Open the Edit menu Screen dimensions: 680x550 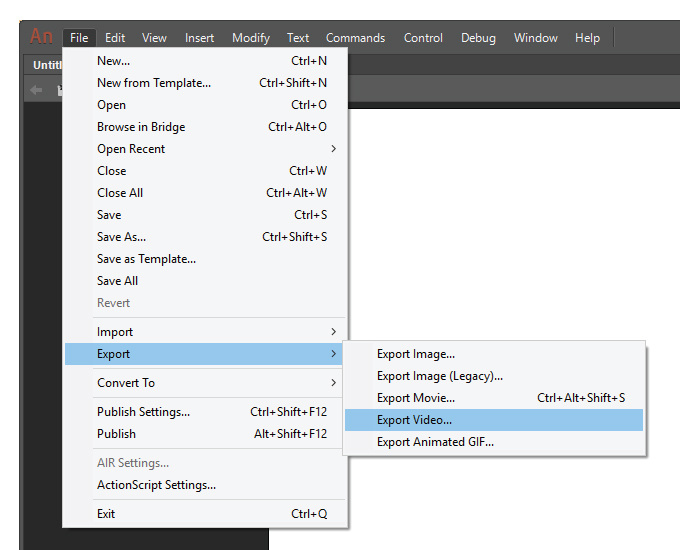(x=115, y=38)
